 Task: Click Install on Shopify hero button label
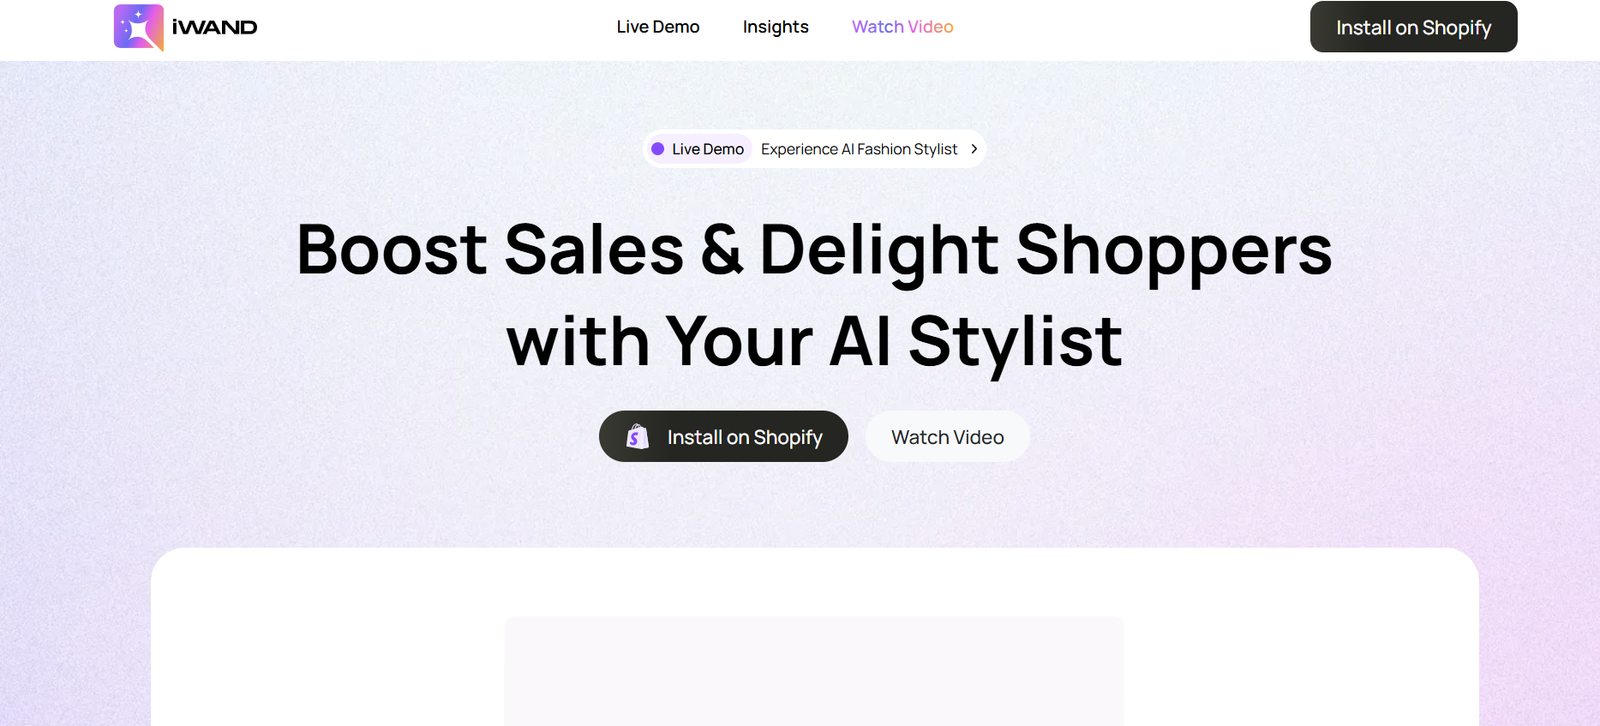click(745, 437)
